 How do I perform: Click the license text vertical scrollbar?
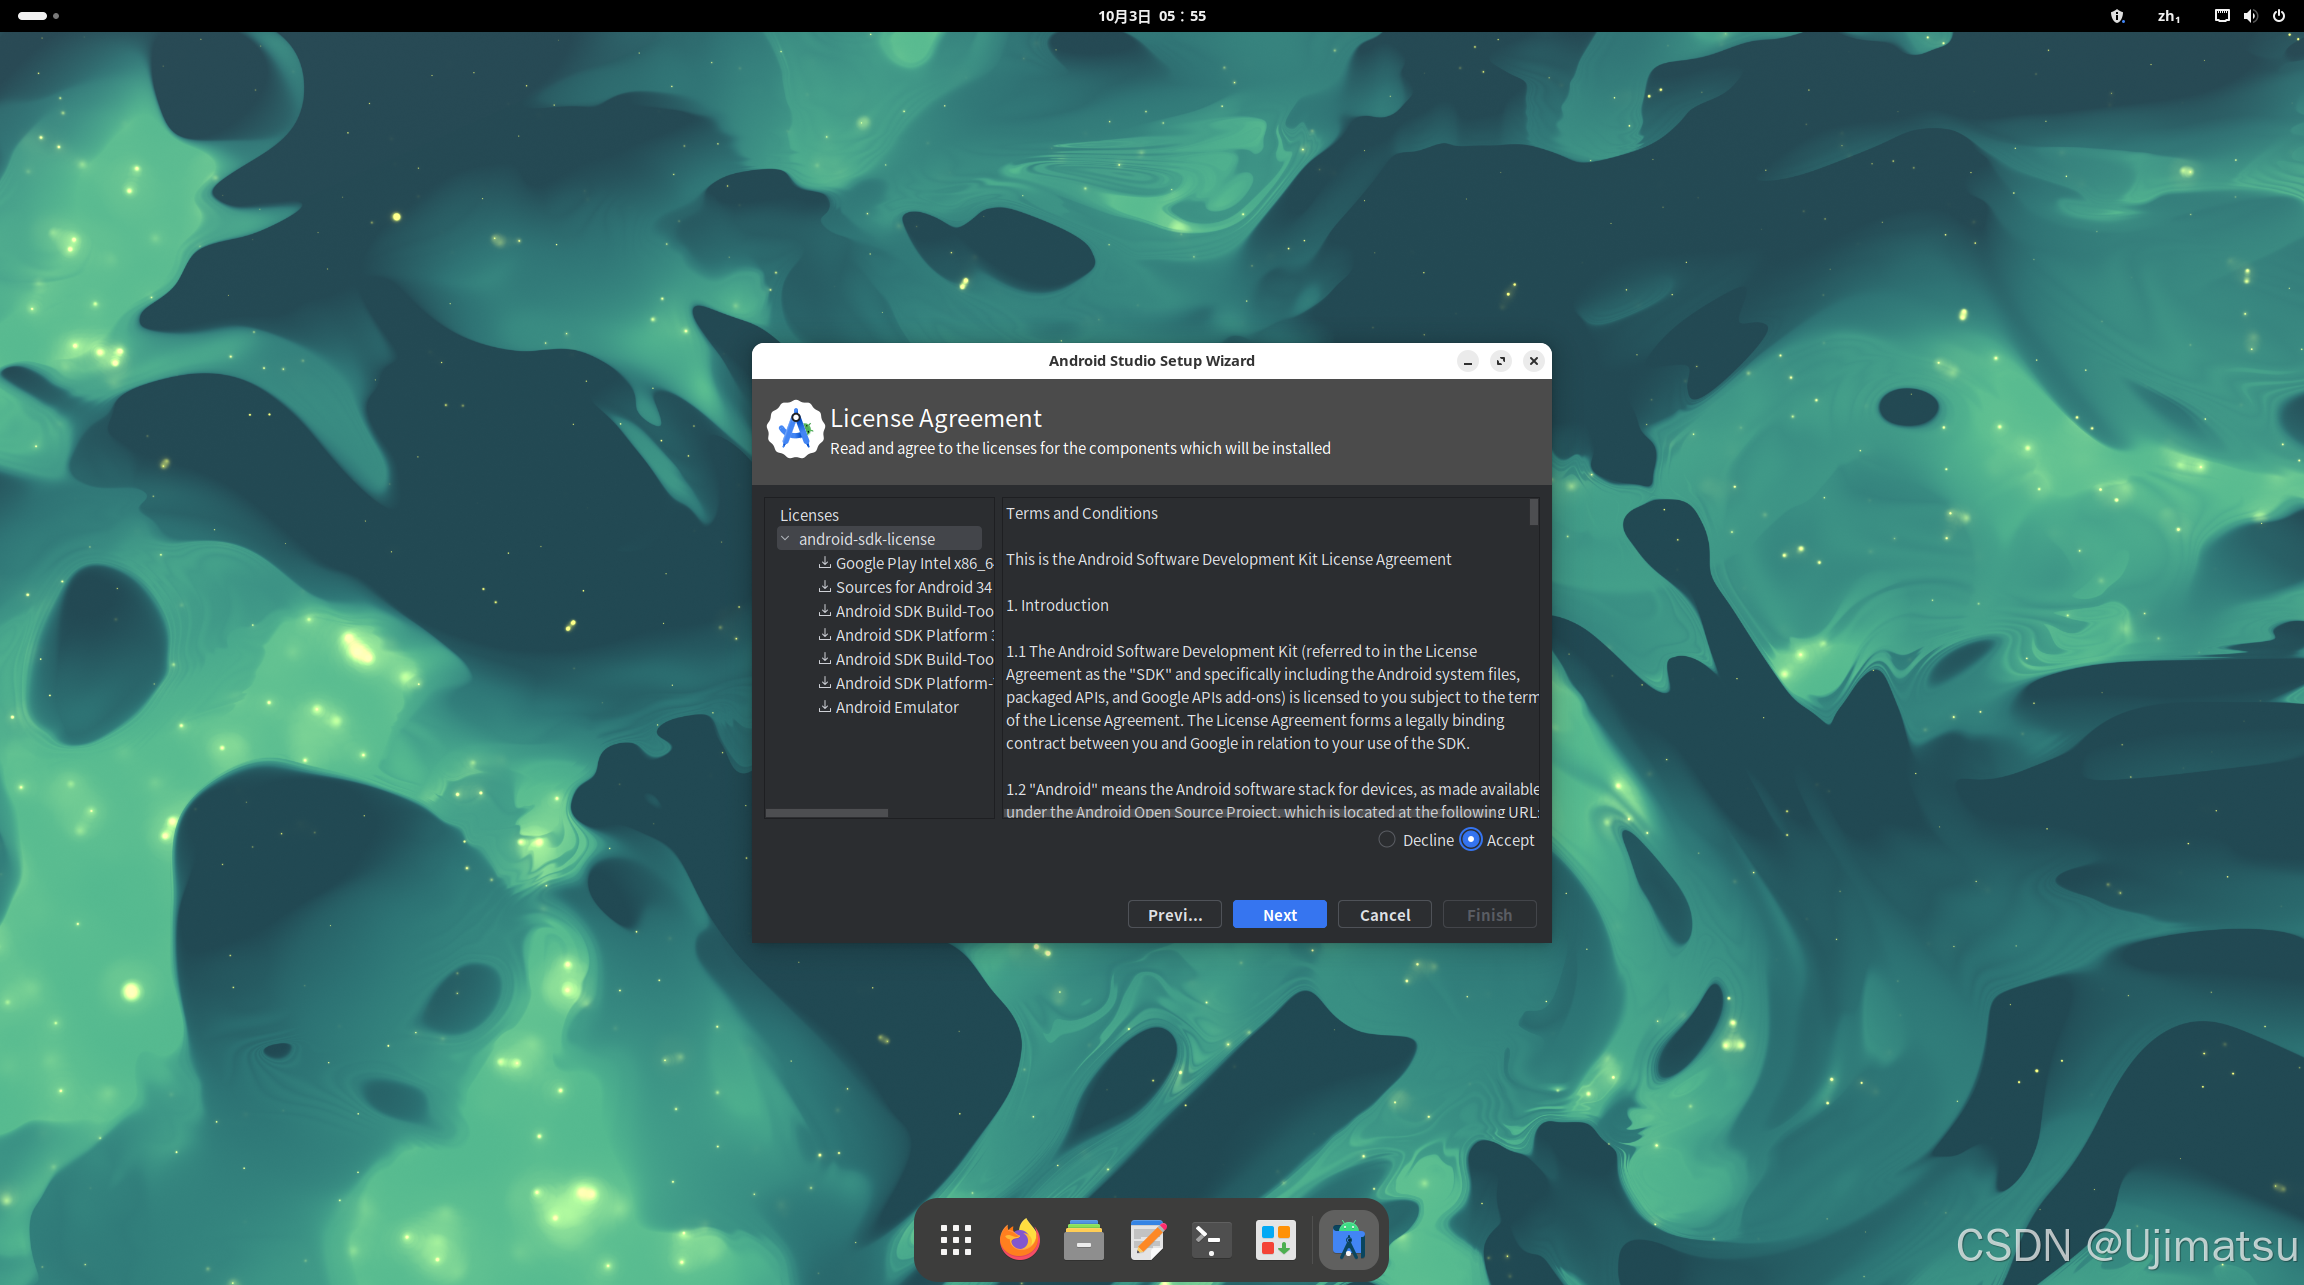pos(1533,513)
